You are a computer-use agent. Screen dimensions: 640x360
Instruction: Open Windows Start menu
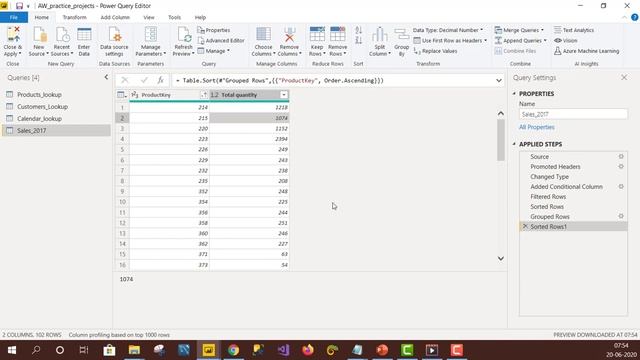(12, 350)
